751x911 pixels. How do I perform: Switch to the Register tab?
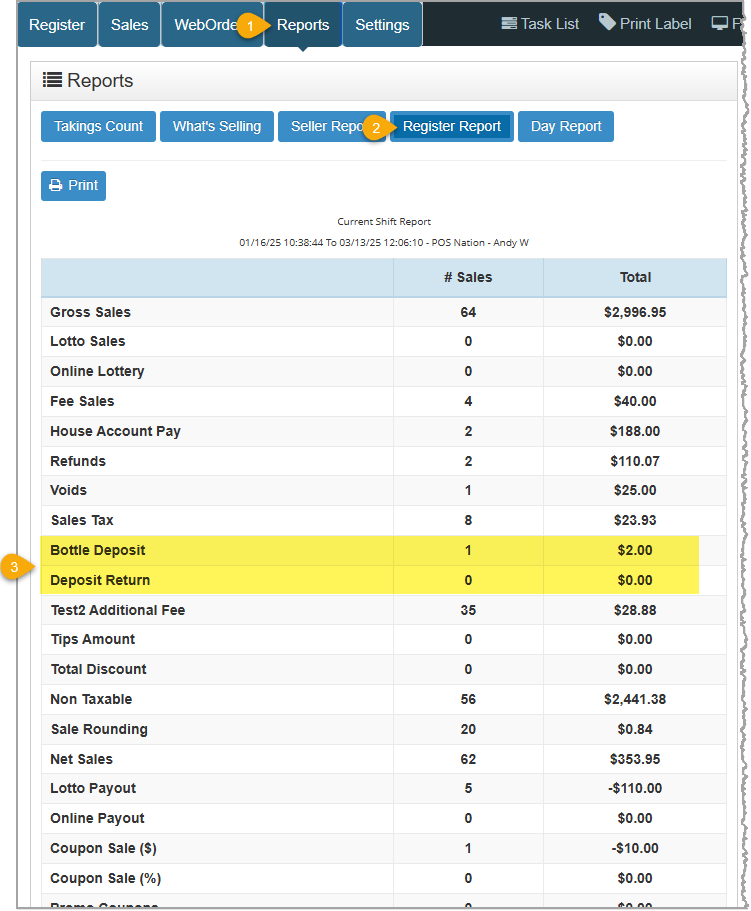pyautogui.click(x=57, y=23)
